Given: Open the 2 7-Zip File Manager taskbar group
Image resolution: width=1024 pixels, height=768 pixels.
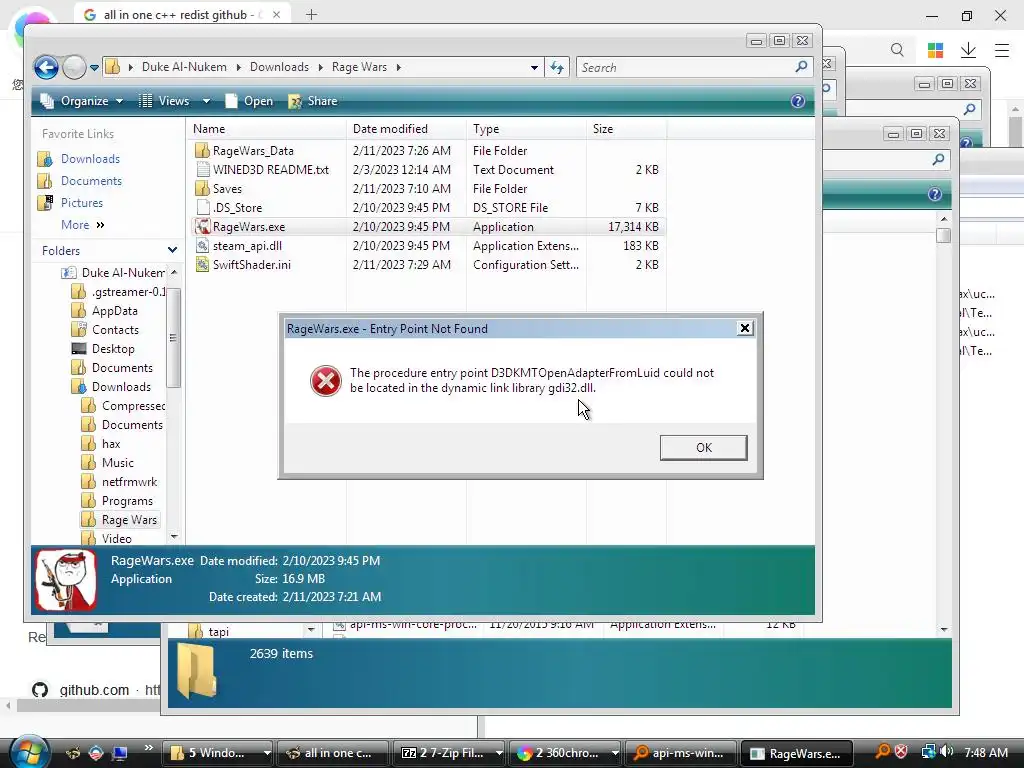Looking at the screenshot, I should pos(447,753).
